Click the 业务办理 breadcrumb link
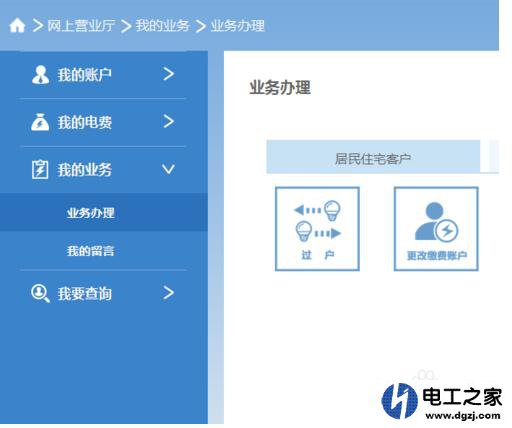 pyautogui.click(x=238, y=26)
